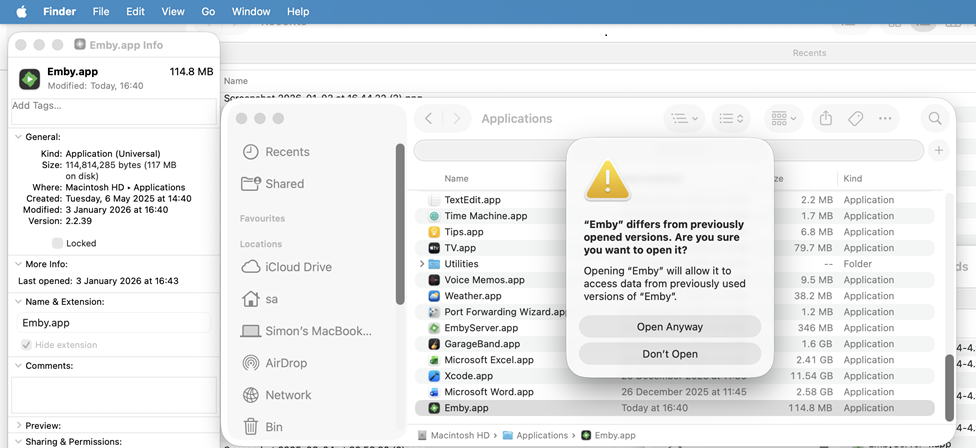
Task: Open the Go menu
Action: (209, 11)
